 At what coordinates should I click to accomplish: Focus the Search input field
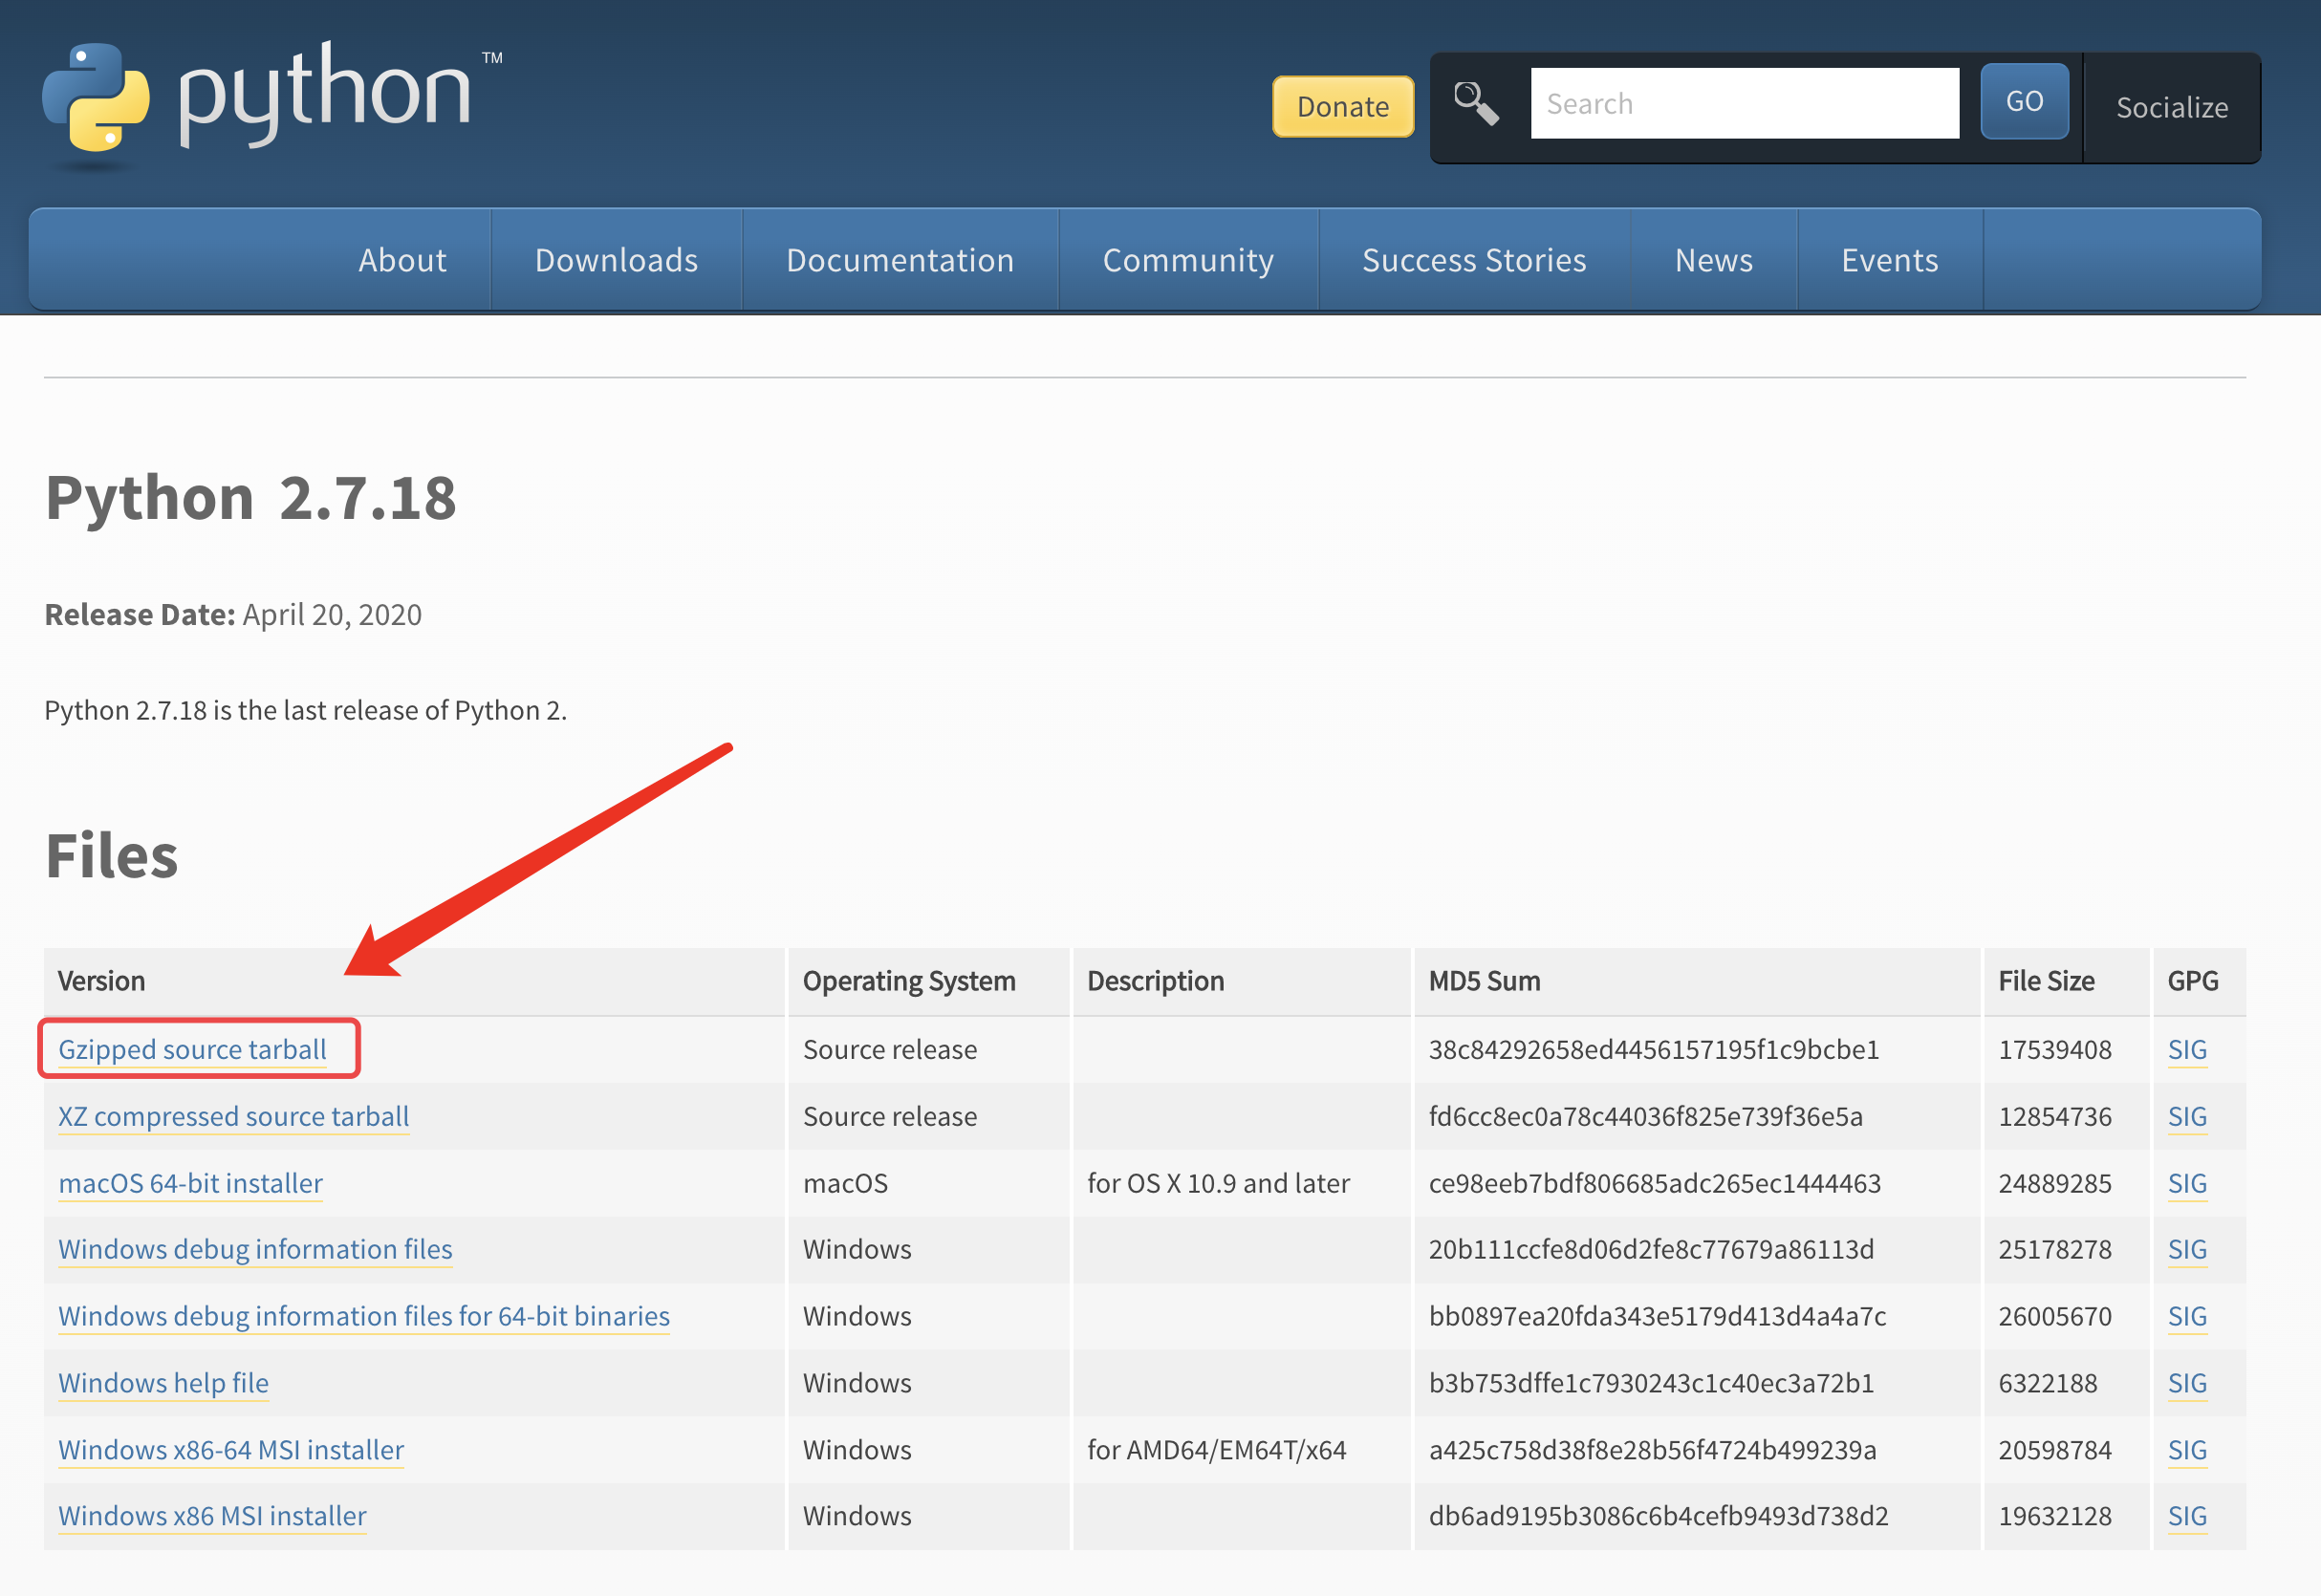(x=1743, y=103)
